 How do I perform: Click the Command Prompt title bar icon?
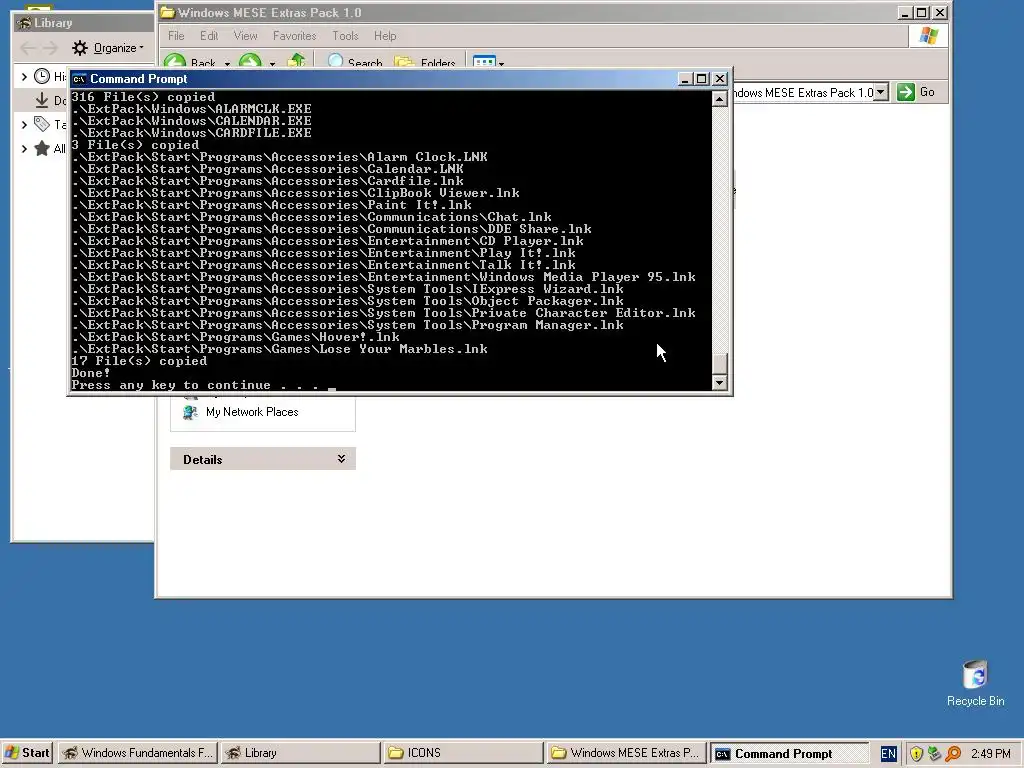pyautogui.click(x=79, y=79)
